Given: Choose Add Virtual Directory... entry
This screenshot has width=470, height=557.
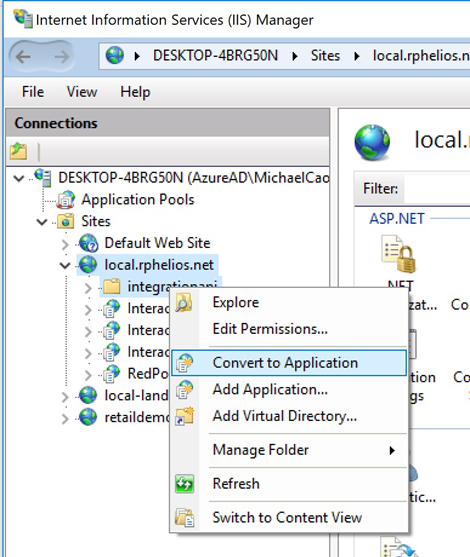Looking at the screenshot, I should (x=289, y=416).
